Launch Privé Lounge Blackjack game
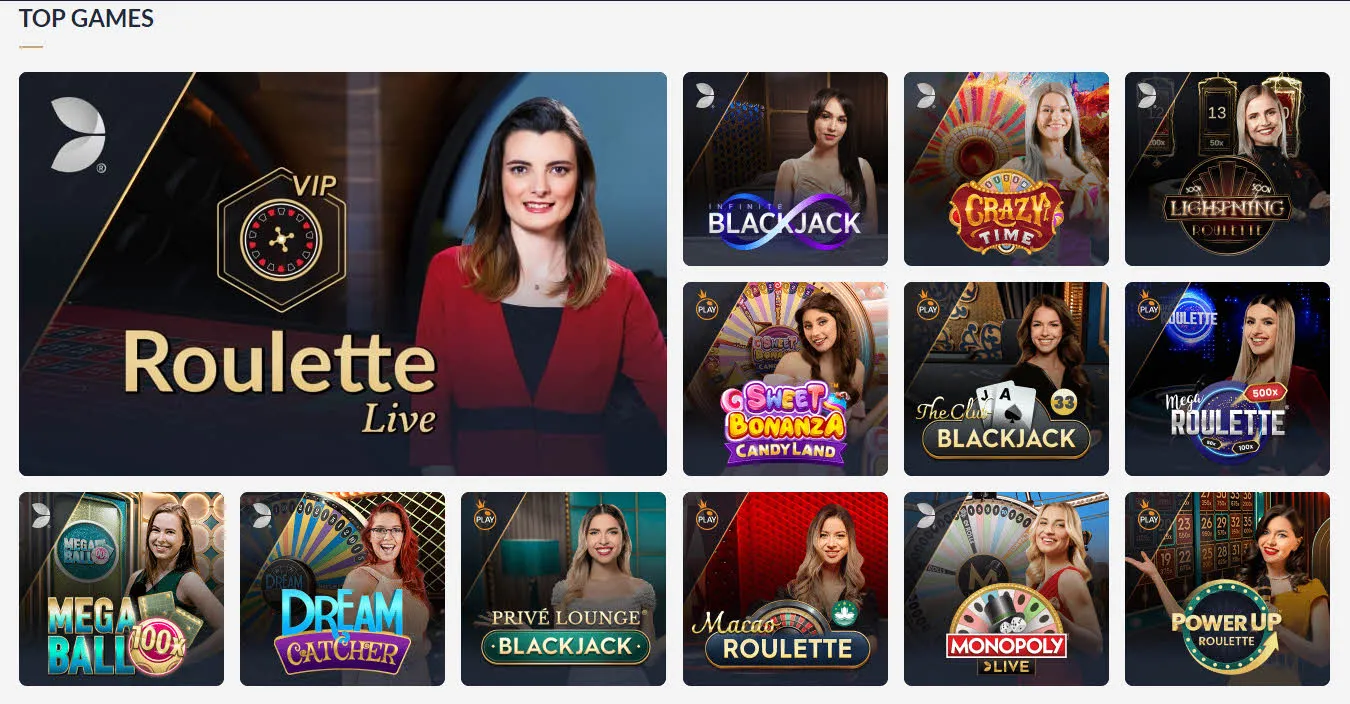 563,589
